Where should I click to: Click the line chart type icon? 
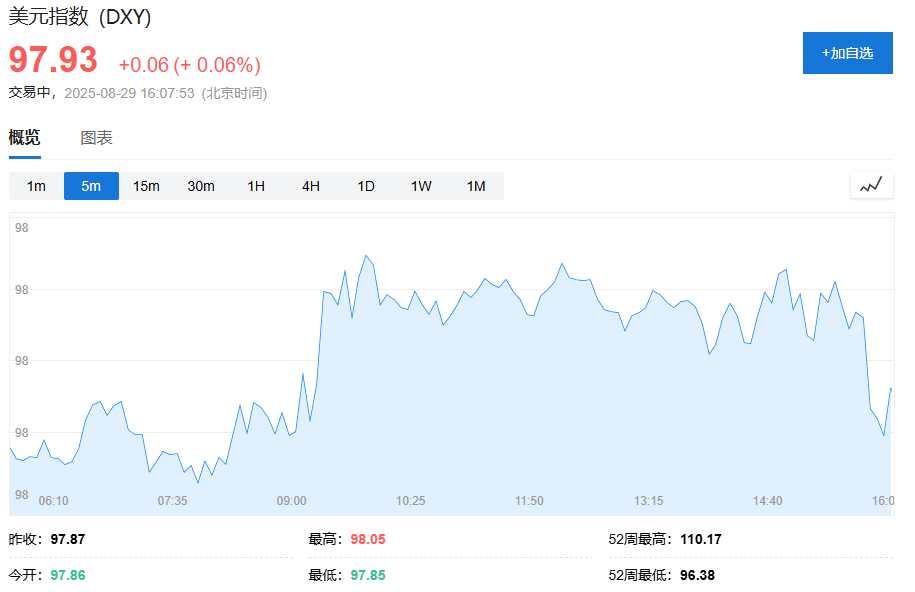pos(871,185)
